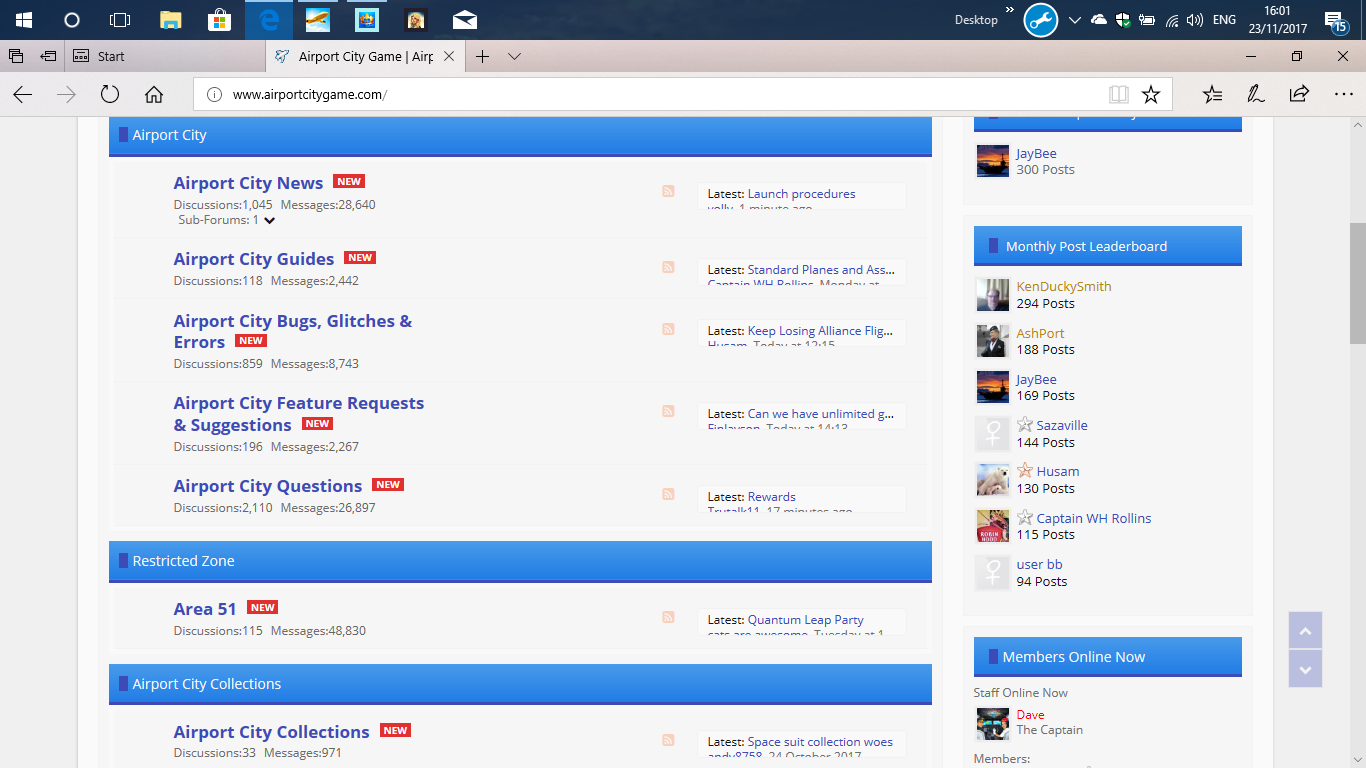Open the latest thread Launch procedures

[x=802, y=194]
